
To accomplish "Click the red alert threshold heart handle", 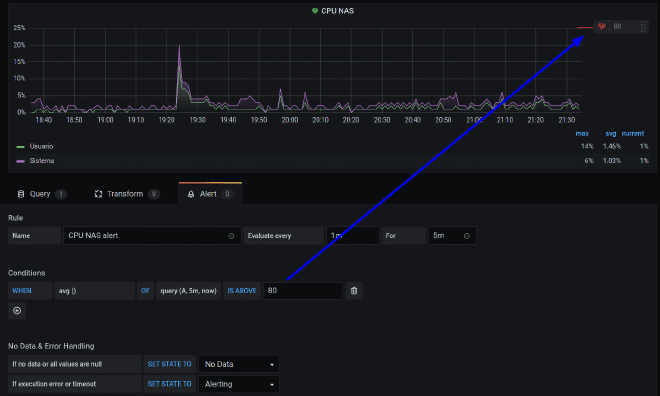I will pos(601,27).
